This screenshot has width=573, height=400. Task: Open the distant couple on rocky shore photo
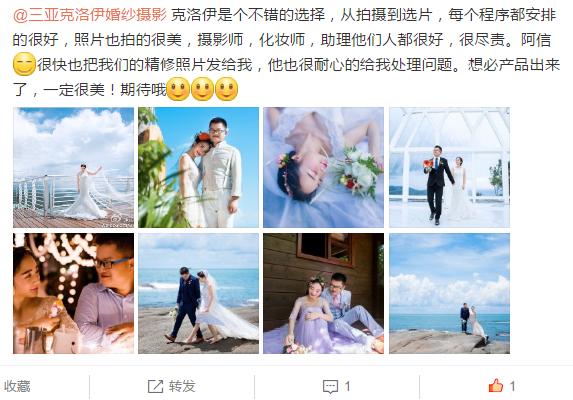[x=449, y=293]
